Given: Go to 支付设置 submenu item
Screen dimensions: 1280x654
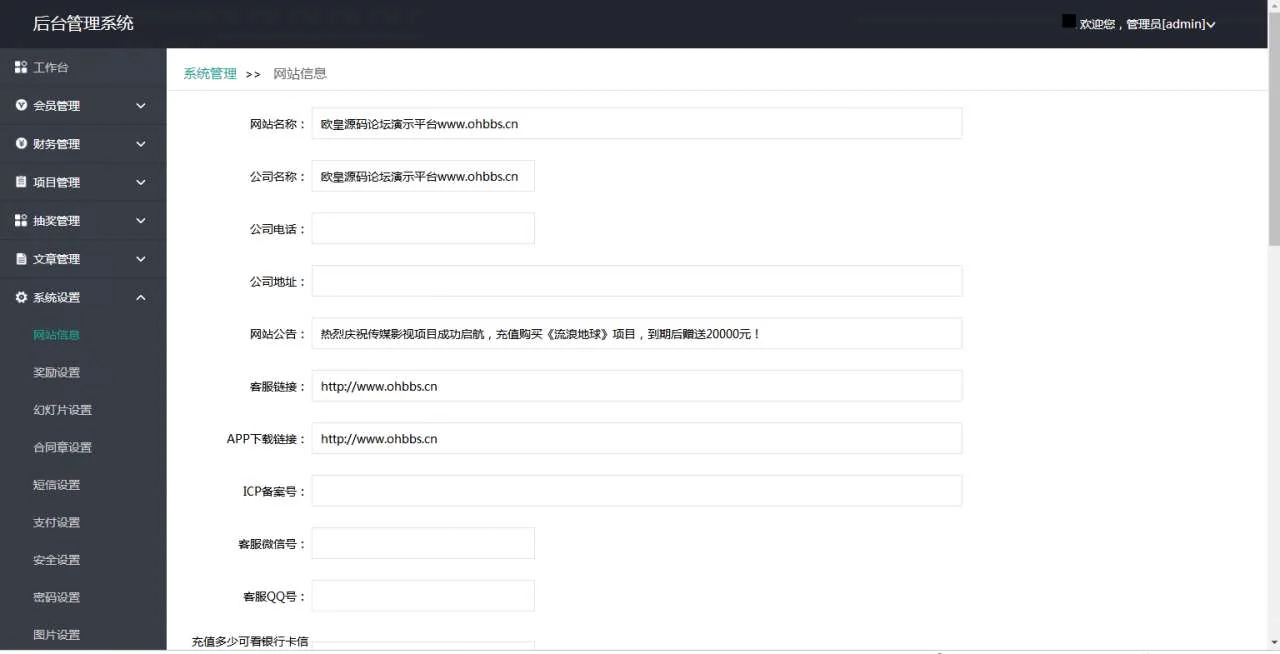Looking at the screenshot, I should [x=56, y=522].
